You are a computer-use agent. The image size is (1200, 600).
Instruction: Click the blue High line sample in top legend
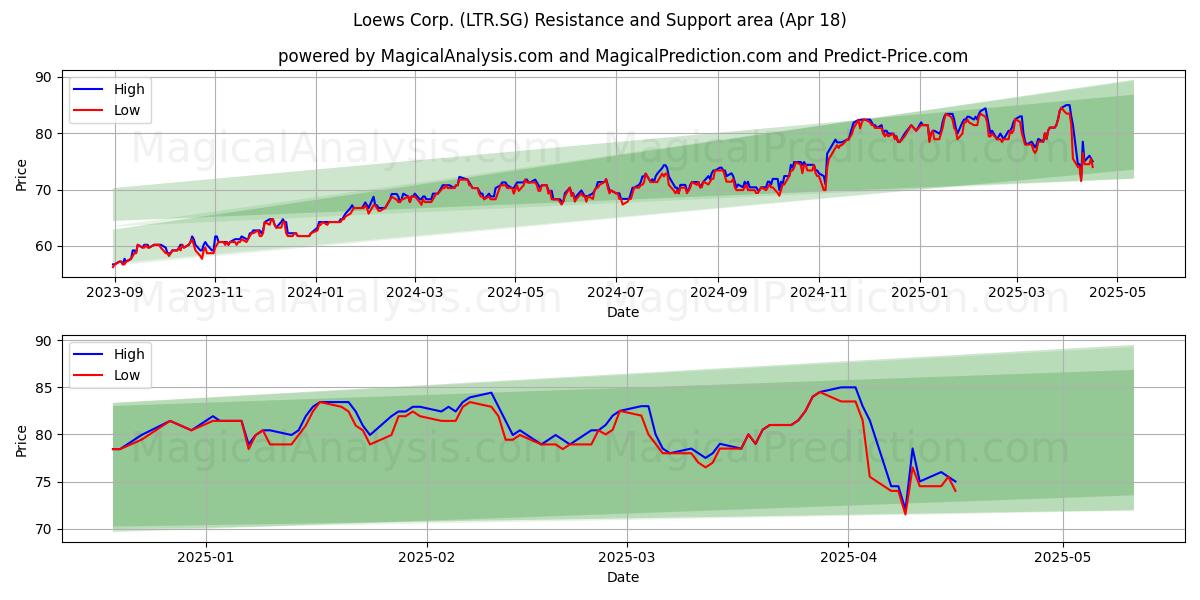coord(90,89)
